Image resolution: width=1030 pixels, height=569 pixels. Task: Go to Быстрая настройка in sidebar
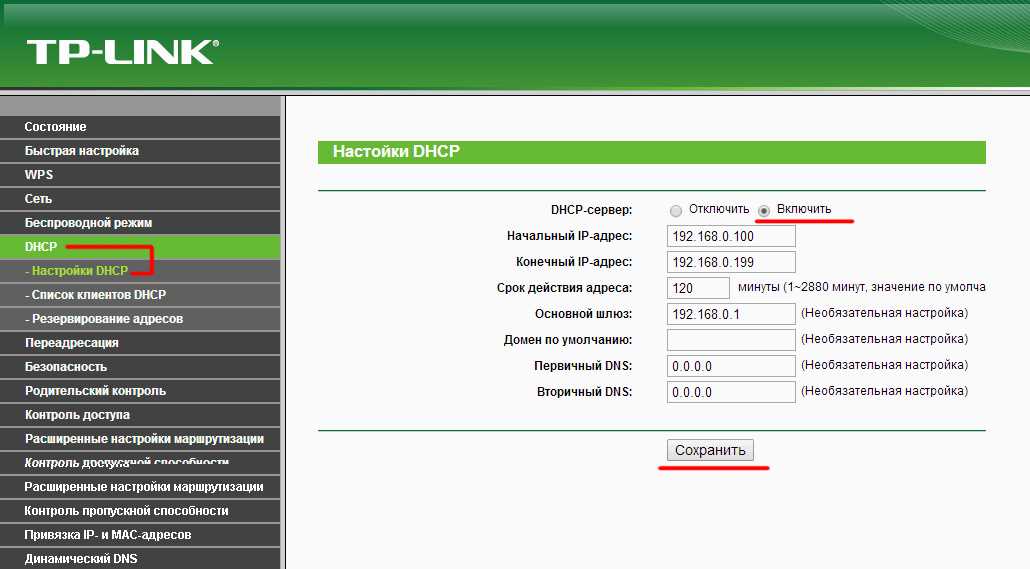tap(82, 151)
